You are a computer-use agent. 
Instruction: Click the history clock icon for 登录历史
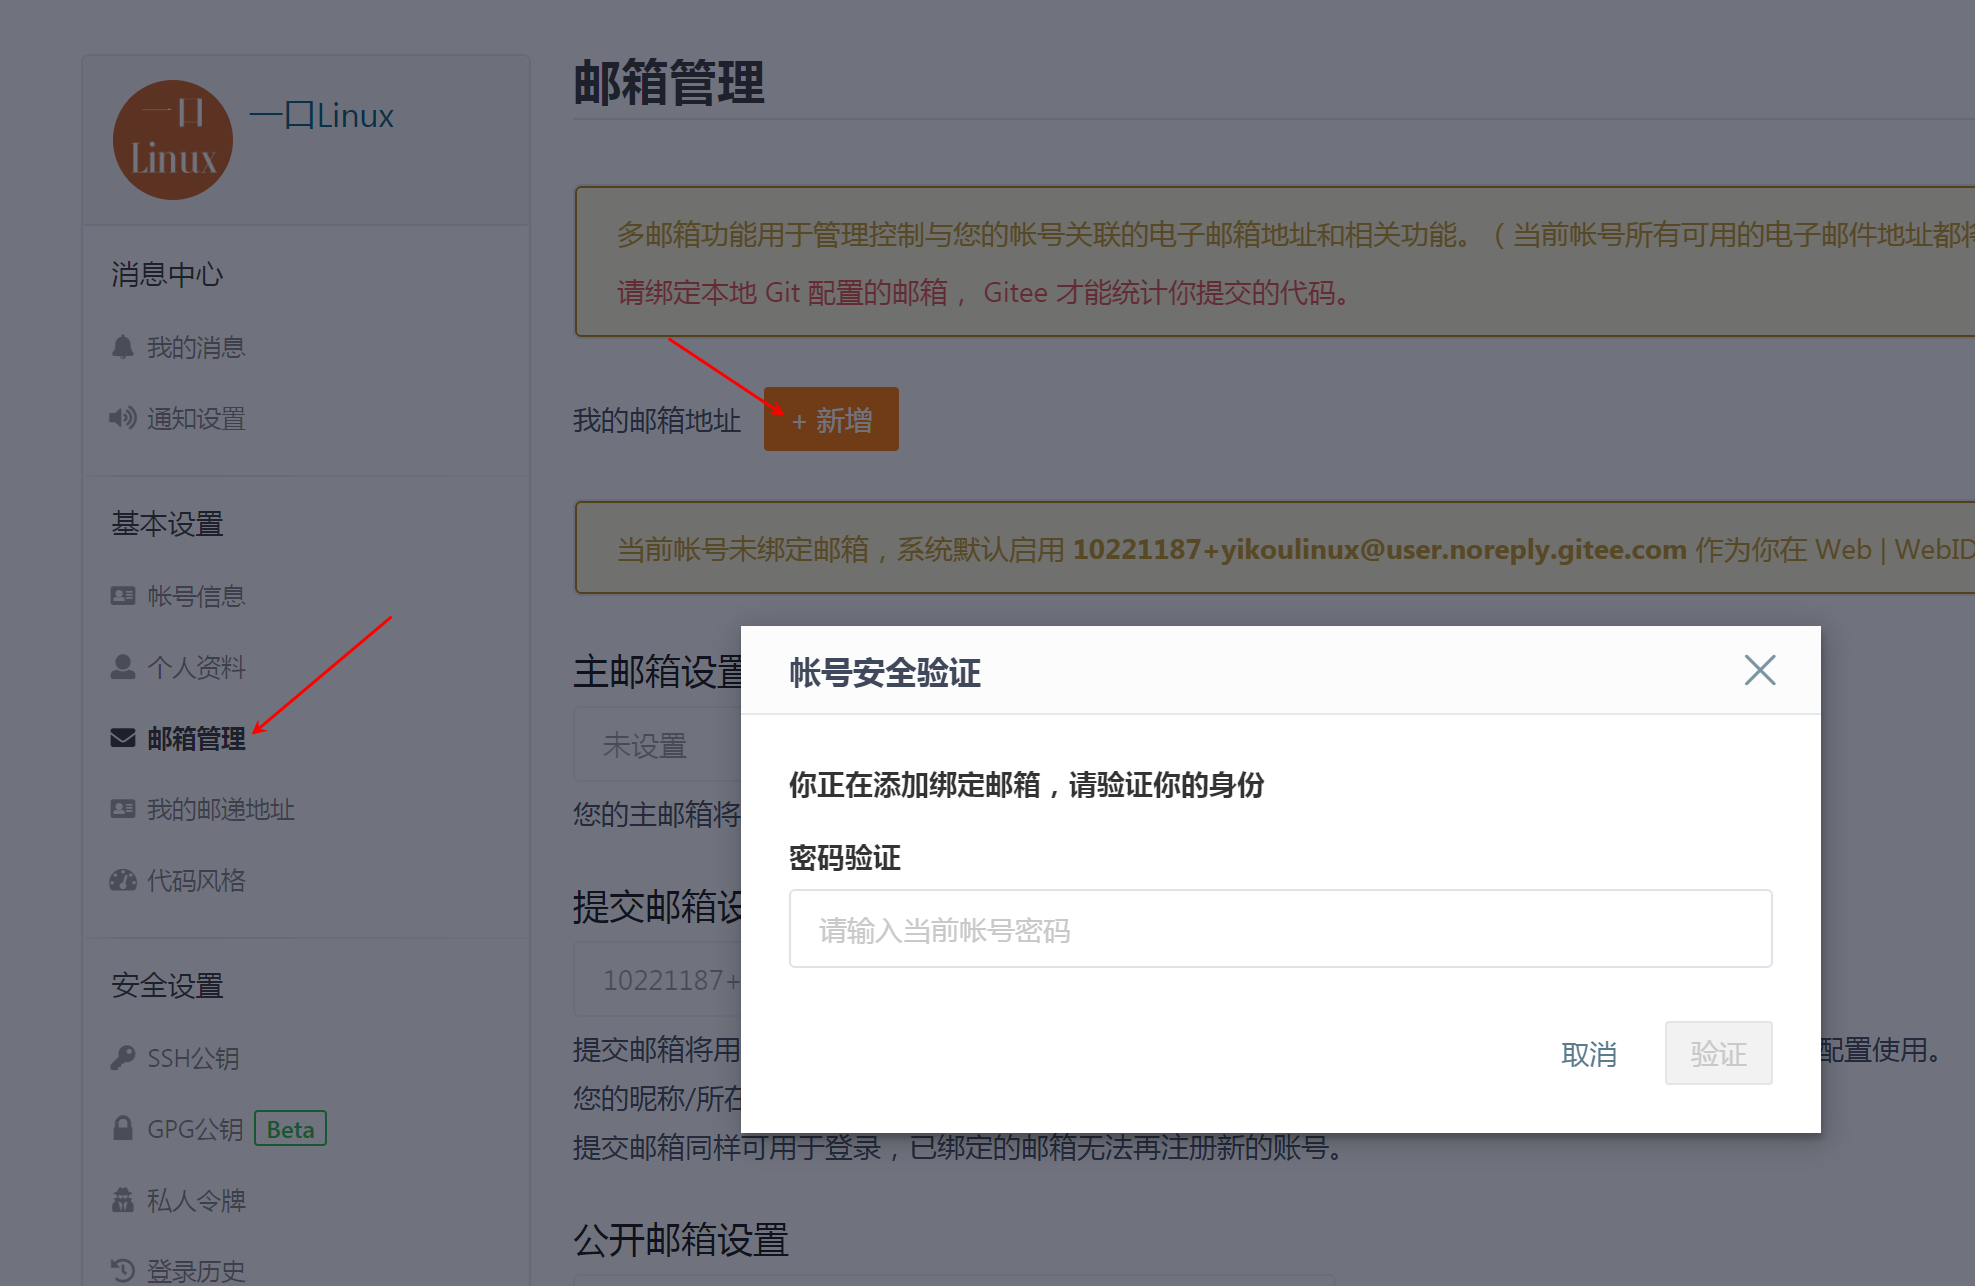pos(122,1269)
